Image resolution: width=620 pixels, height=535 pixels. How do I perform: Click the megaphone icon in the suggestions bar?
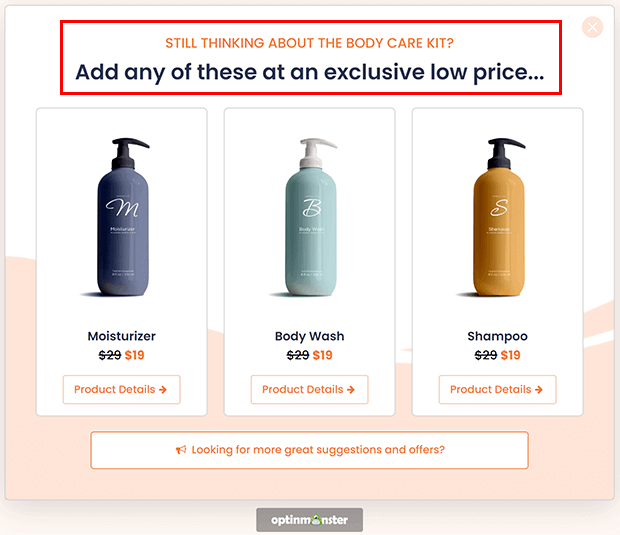[181, 450]
